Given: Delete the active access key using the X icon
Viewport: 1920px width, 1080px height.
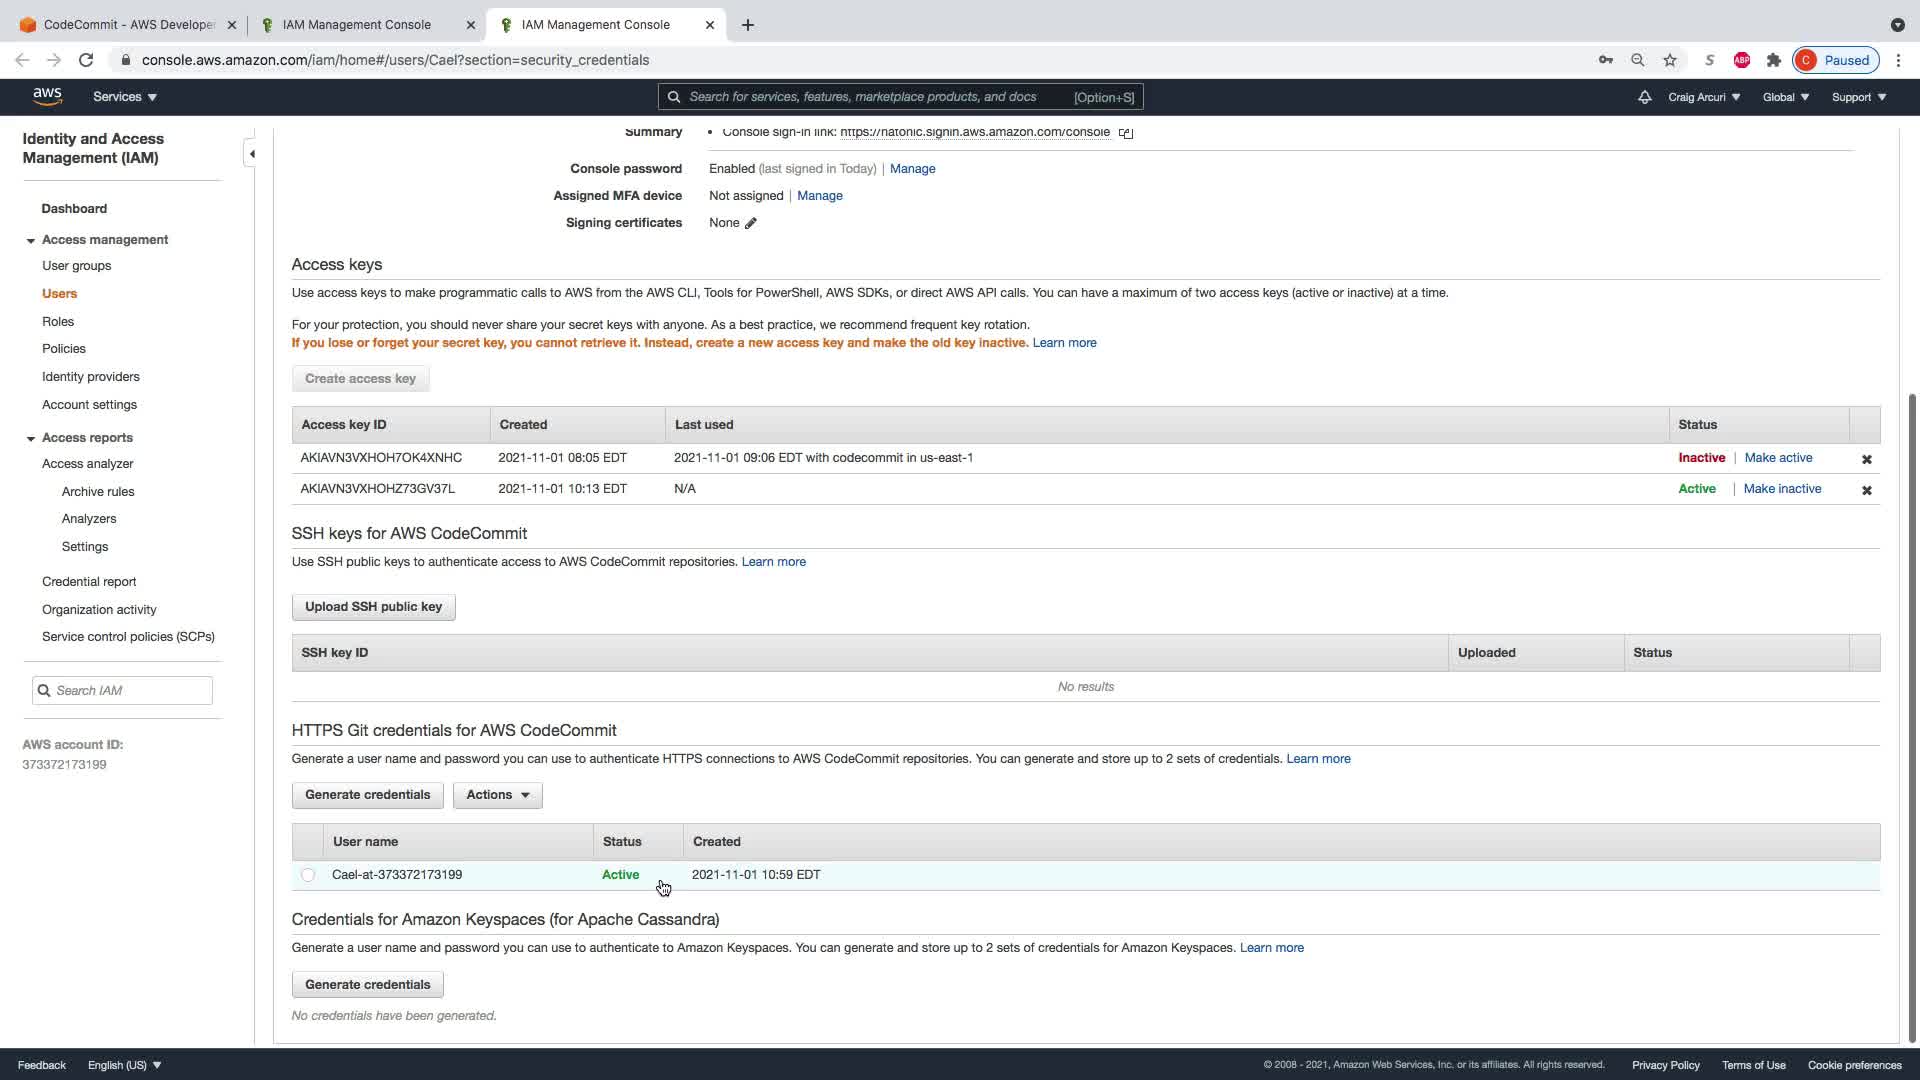Looking at the screenshot, I should click(x=1866, y=490).
